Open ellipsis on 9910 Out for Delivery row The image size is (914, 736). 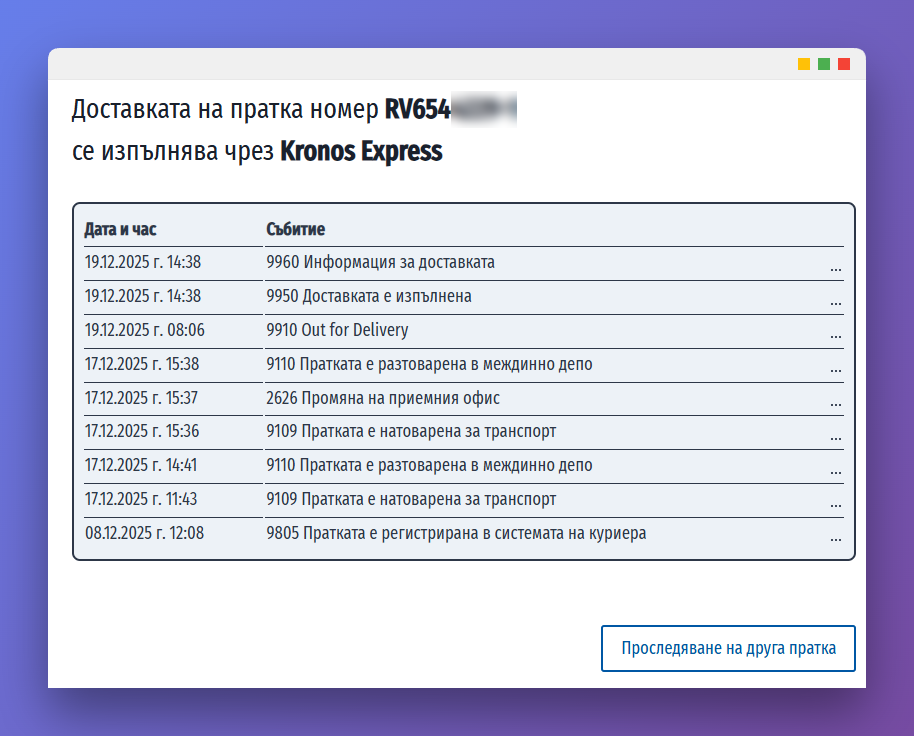coord(835,335)
